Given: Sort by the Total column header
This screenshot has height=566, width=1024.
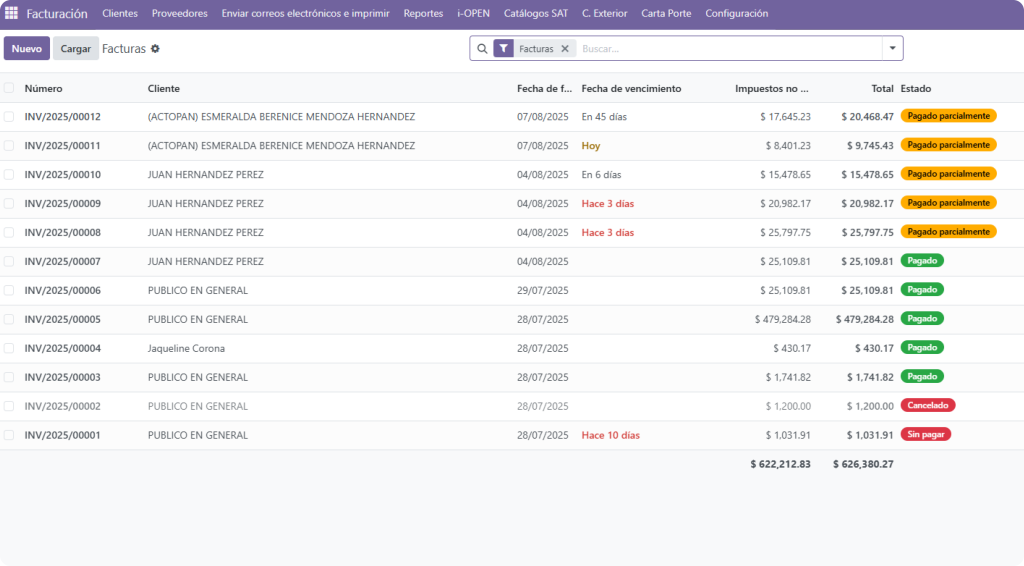Looking at the screenshot, I should click(x=881, y=88).
